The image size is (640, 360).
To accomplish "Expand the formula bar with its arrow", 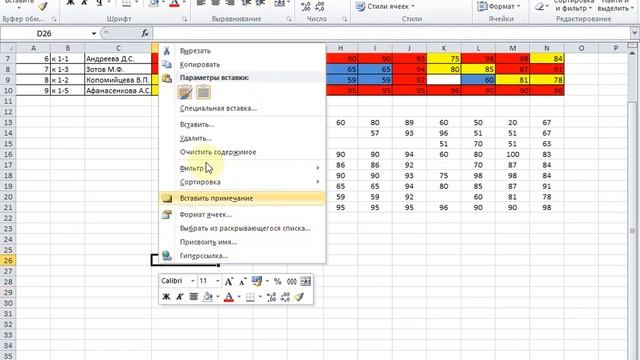I will (x=635, y=33).
